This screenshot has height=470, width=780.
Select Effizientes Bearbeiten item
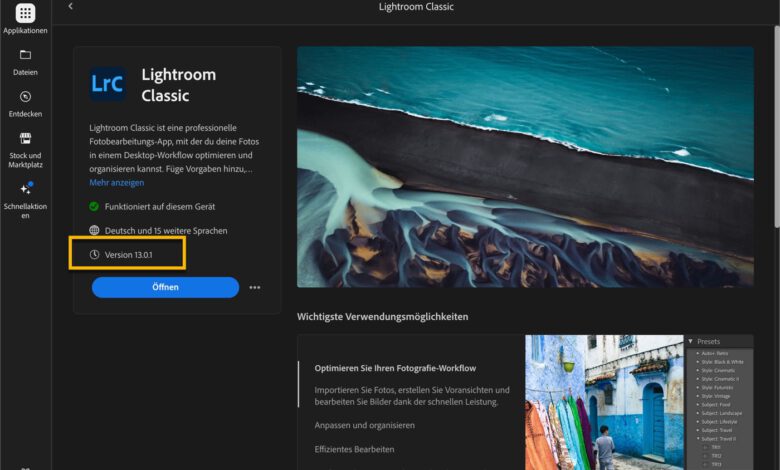354,449
